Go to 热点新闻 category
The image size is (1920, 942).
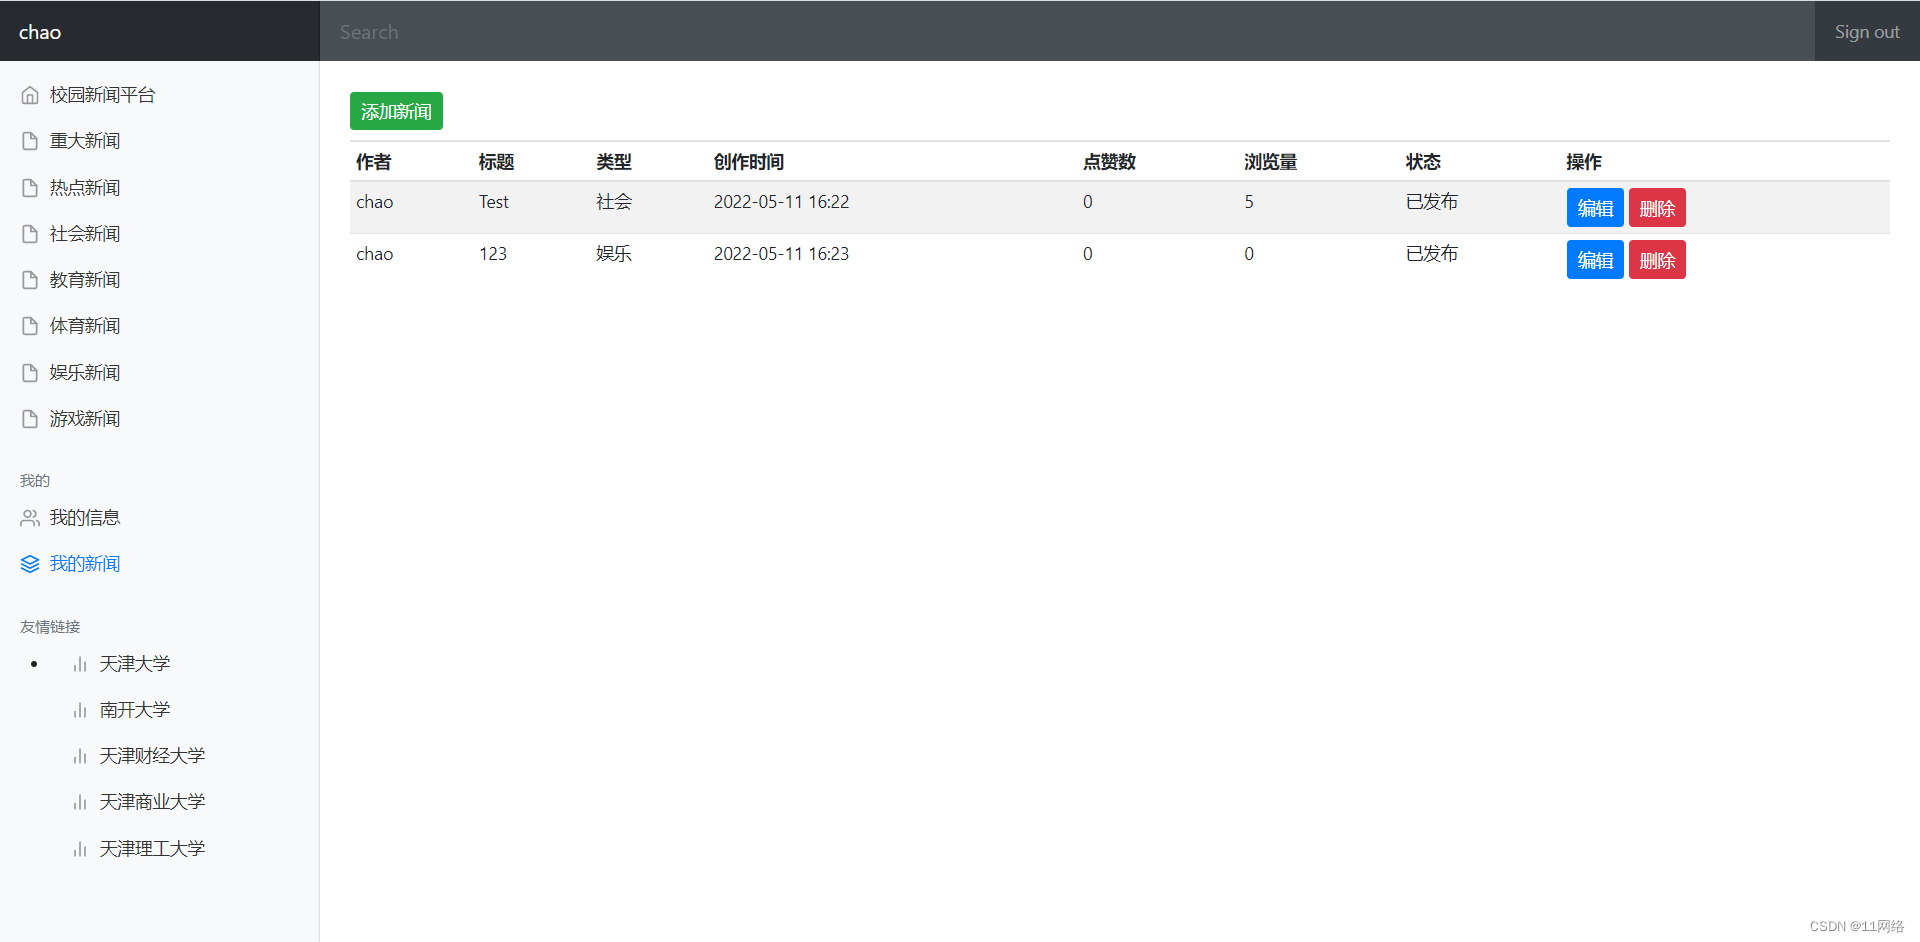click(85, 188)
